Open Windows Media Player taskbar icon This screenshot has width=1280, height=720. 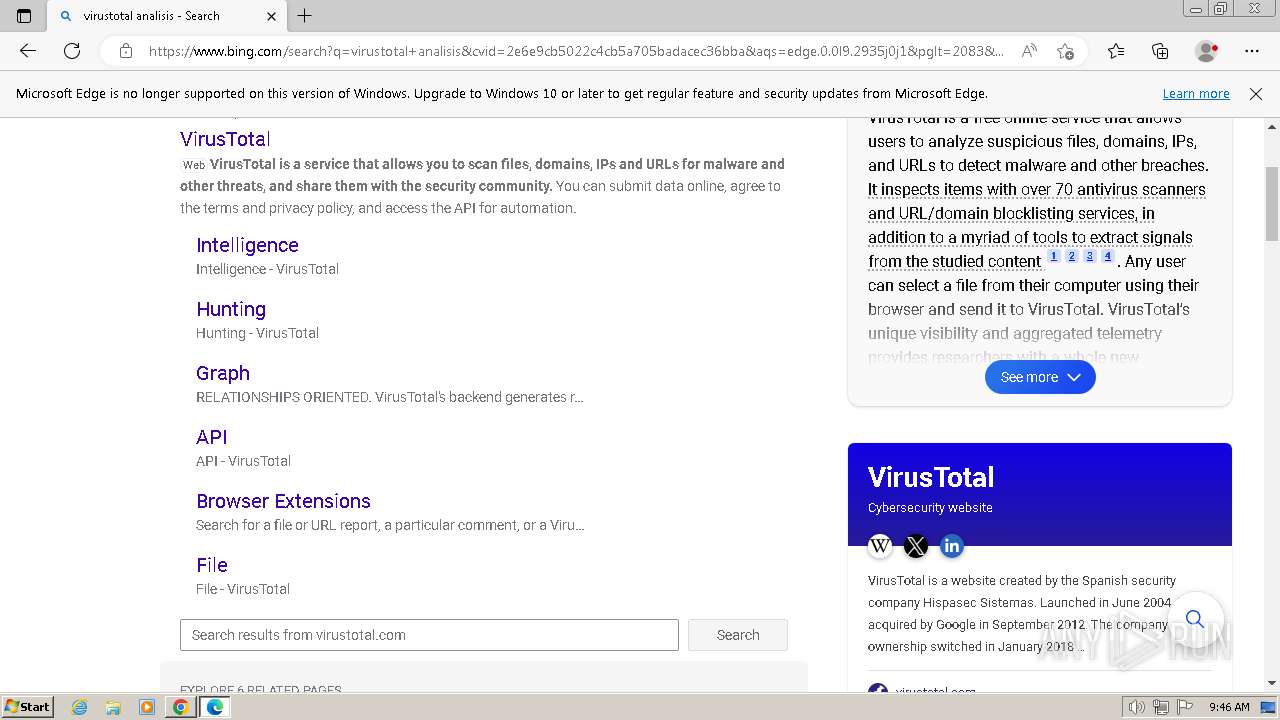(147, 707)
